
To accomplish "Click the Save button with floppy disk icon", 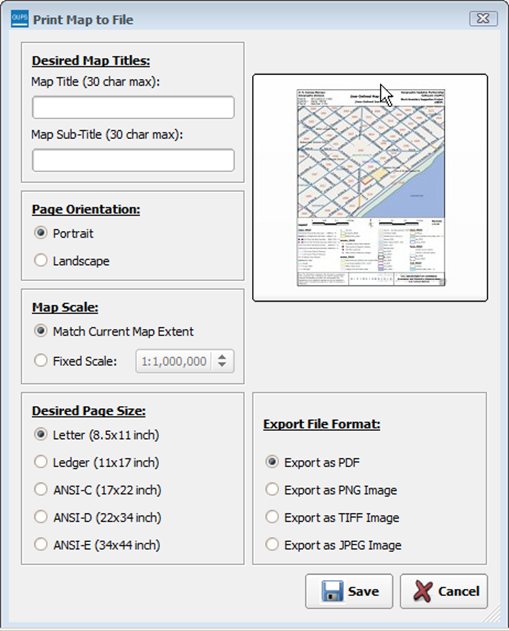I will [349, 591].
